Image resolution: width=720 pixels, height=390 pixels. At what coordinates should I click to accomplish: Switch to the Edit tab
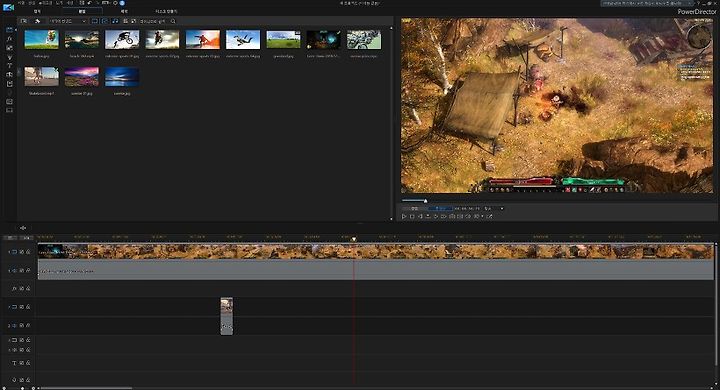click(82, 11)
